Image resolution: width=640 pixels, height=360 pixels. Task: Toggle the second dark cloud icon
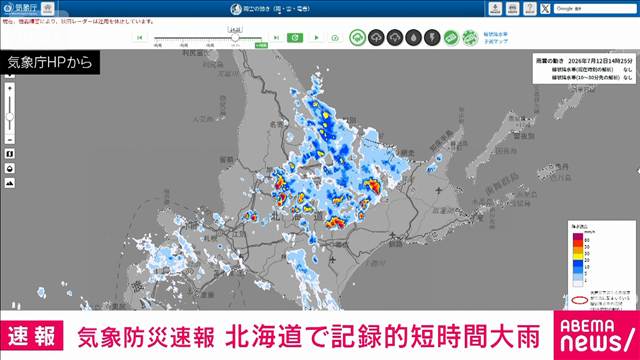(395, 38)
